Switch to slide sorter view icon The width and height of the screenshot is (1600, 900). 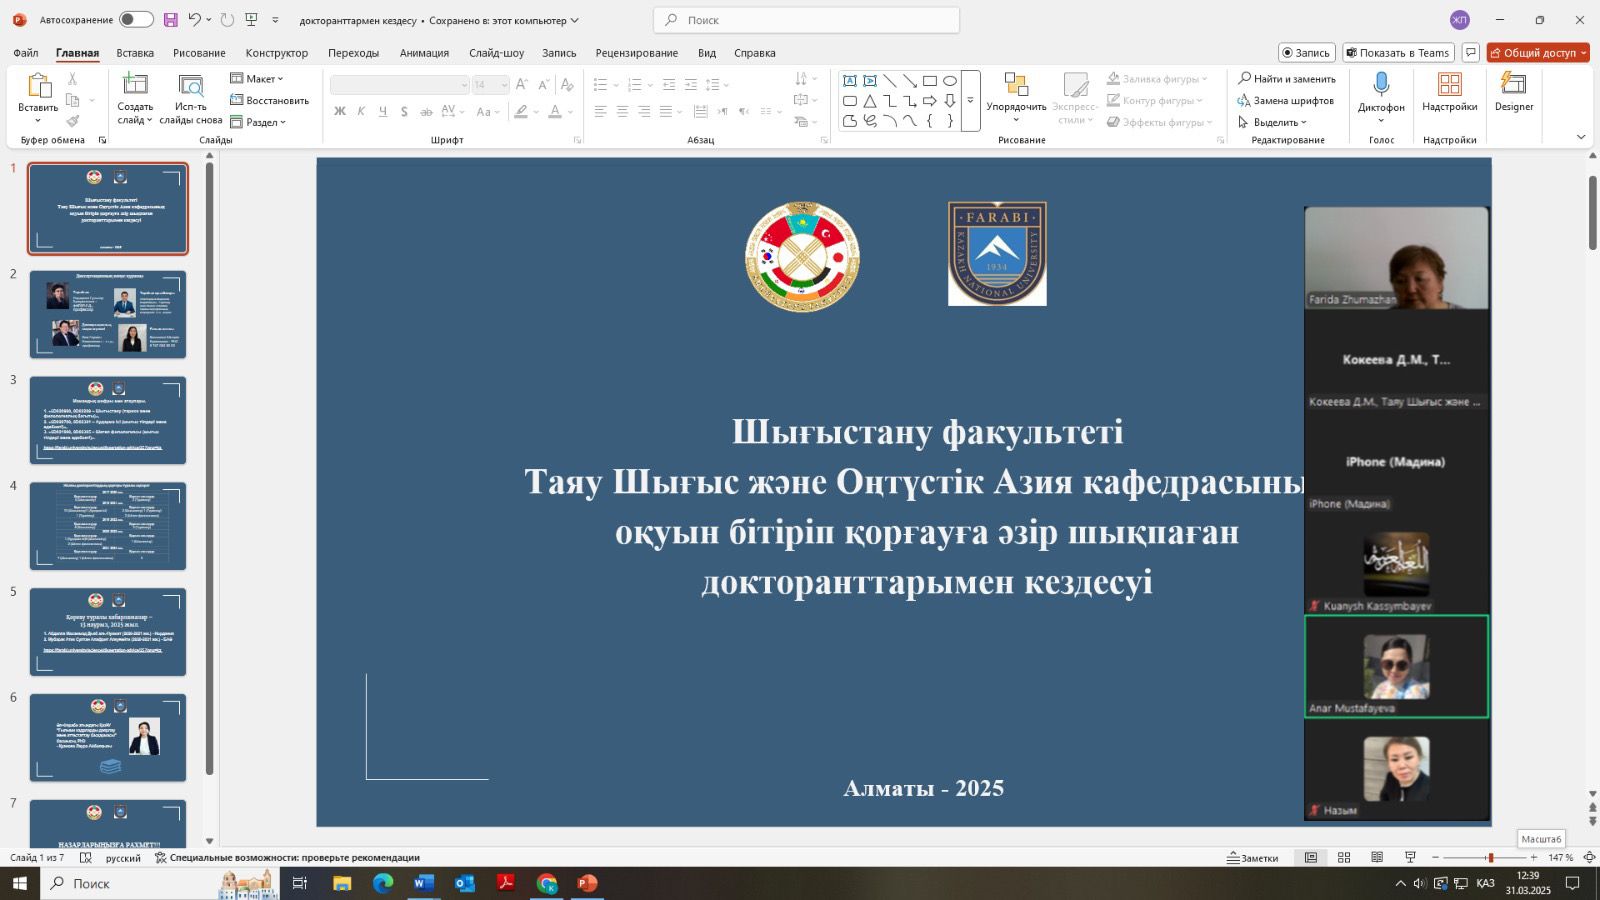click(x=1344, y=858)
